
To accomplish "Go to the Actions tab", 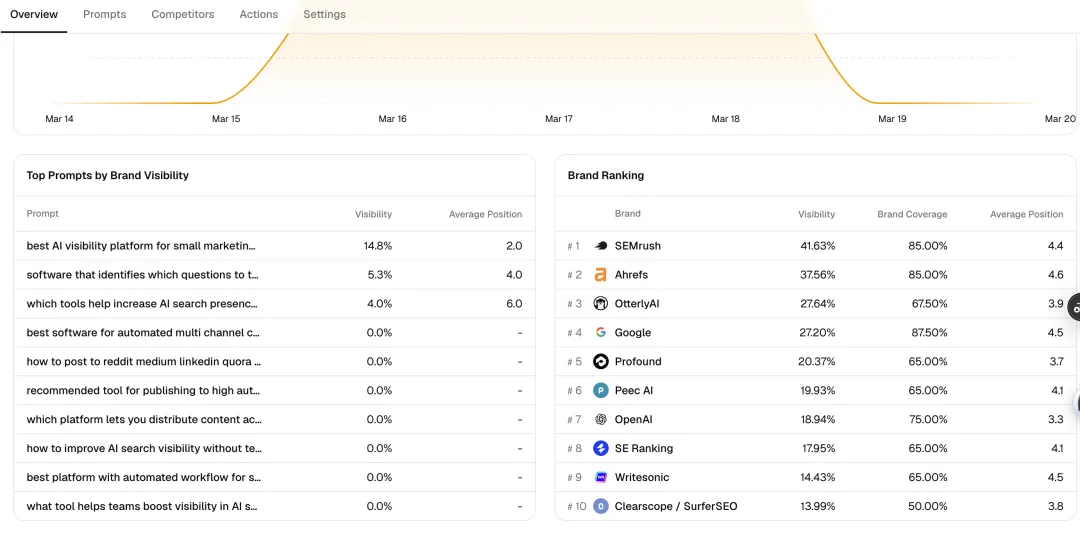I will click(259, 15).
